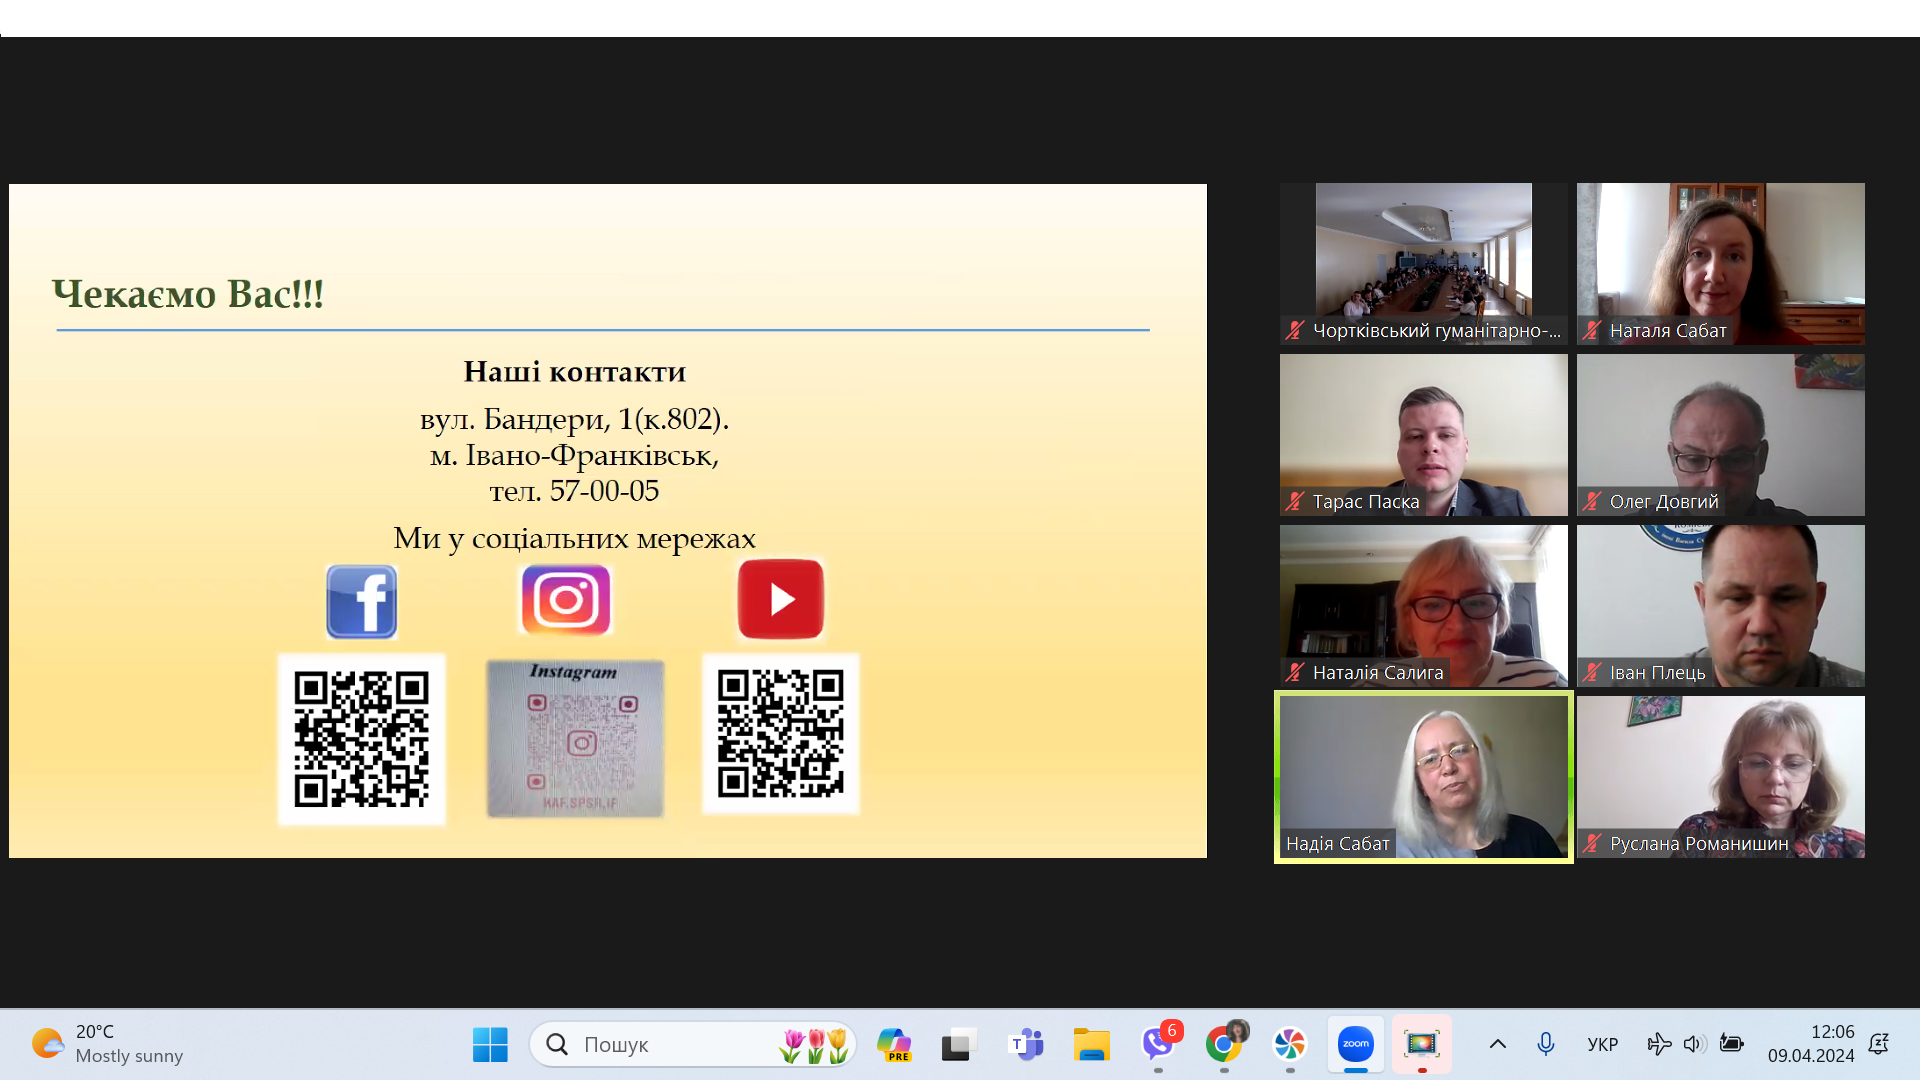Open the Windows Start menu
Screen dimensions: 1920x1080
(x=490, y=1044)
